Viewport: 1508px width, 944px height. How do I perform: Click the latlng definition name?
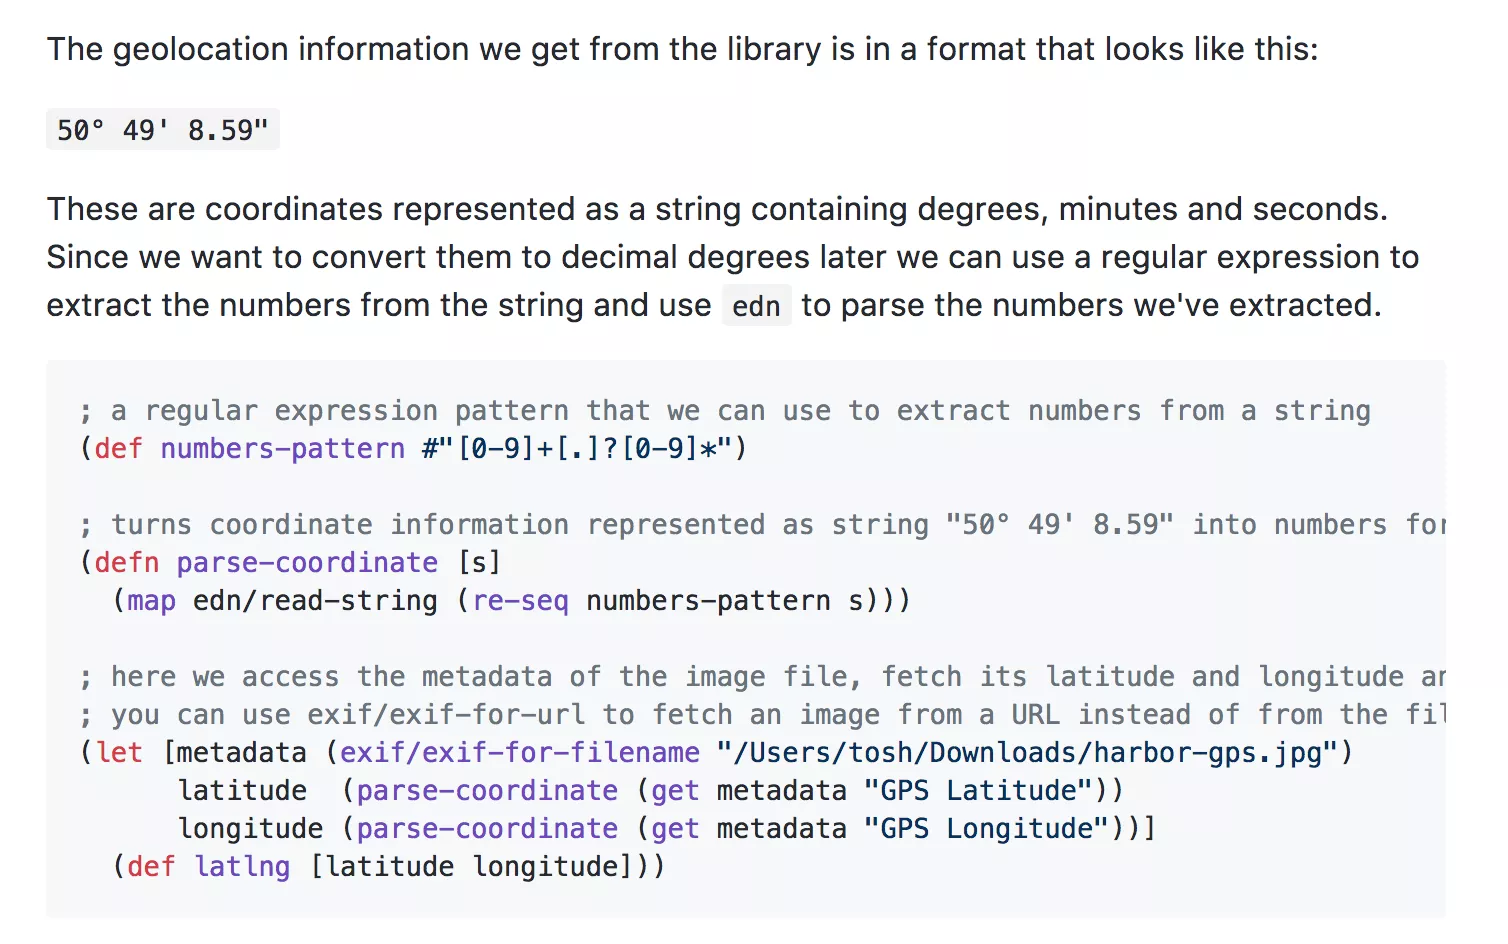coord(242,867)
